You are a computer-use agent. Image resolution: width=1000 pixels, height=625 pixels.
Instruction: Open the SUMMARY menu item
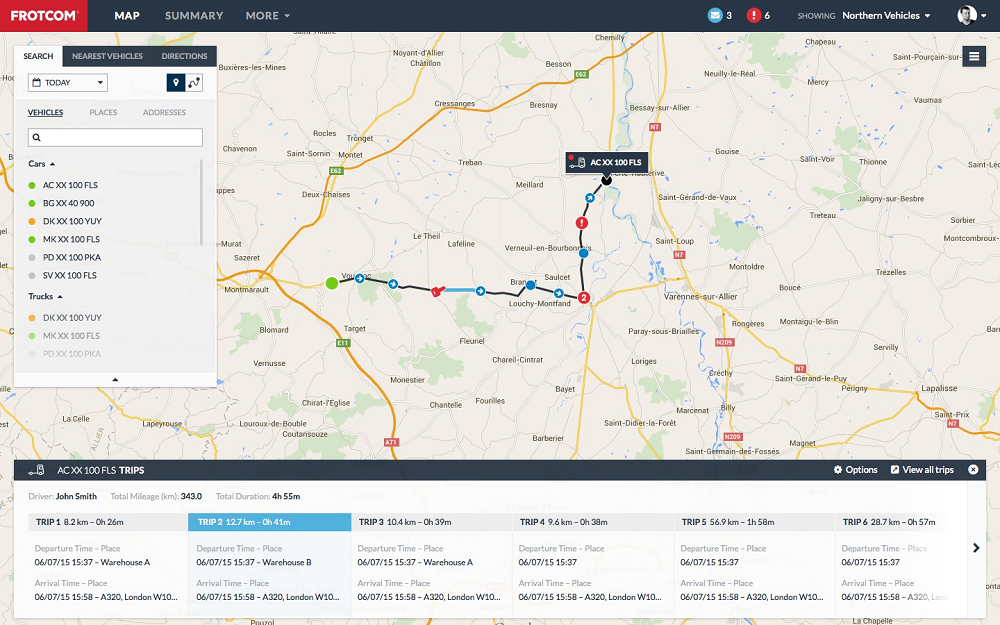(x=194, y=15)
